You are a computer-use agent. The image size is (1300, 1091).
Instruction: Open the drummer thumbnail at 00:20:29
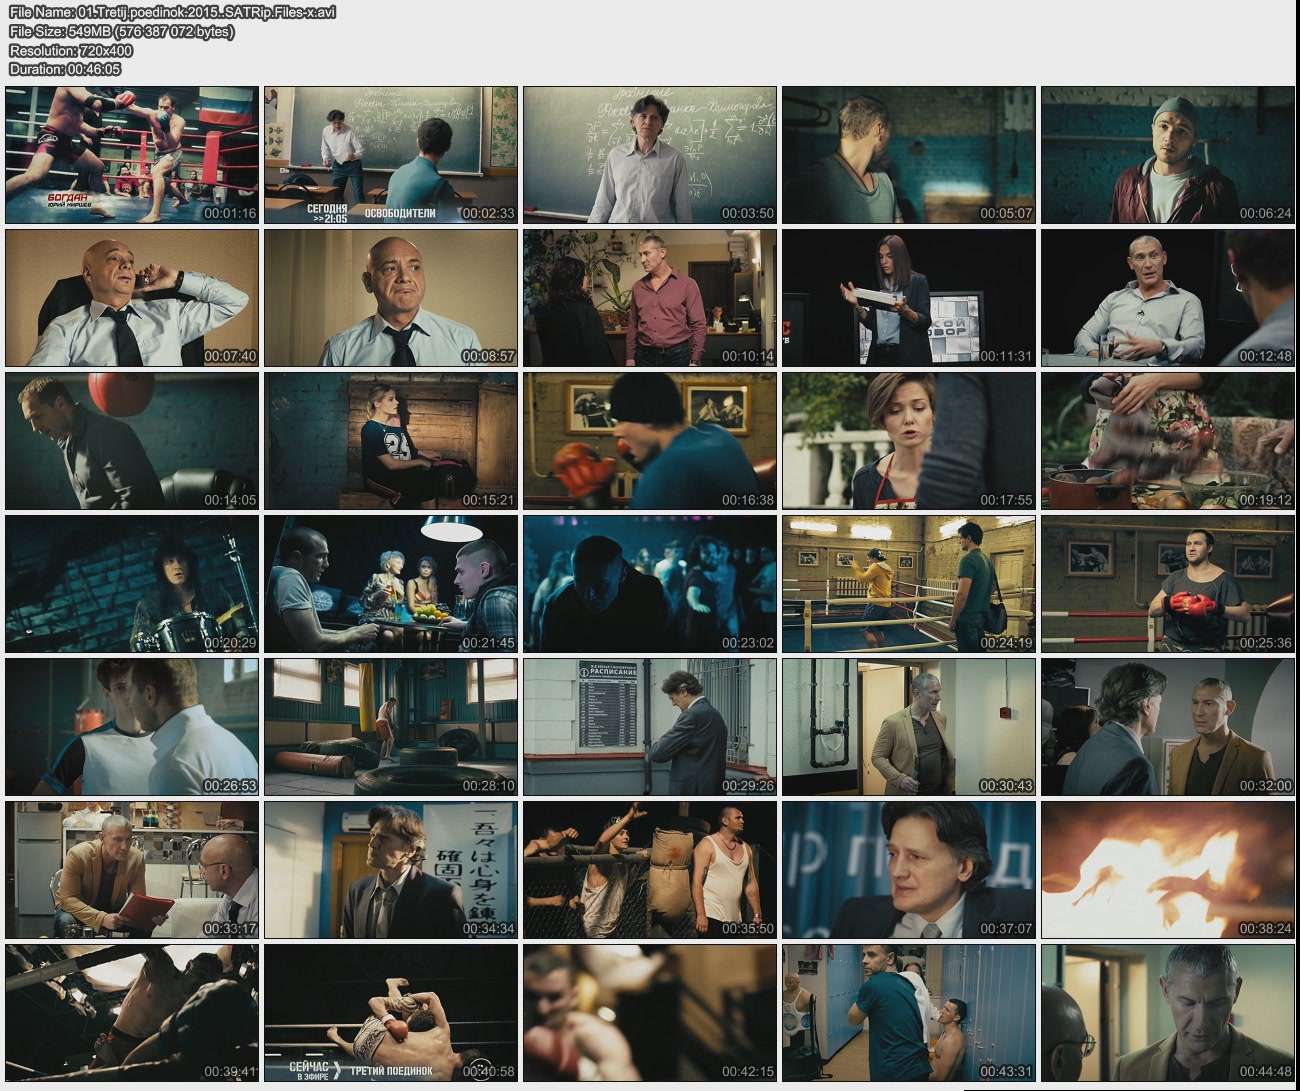pyautogui.click(x=132, y=584)
